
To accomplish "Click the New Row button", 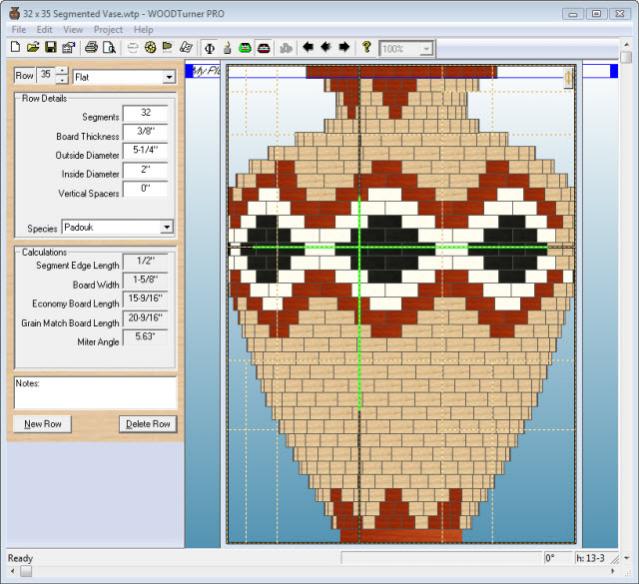I will point(43,424).
